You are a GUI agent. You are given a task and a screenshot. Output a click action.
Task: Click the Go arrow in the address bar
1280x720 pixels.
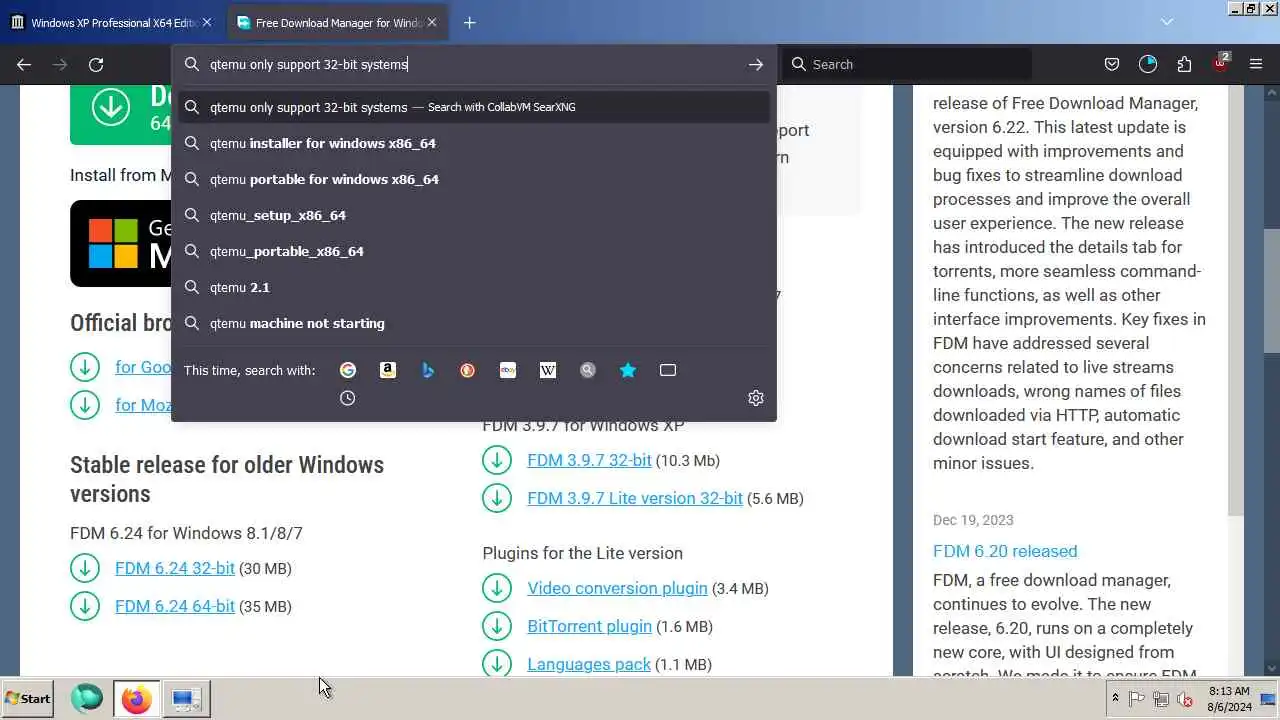[756, 64]
